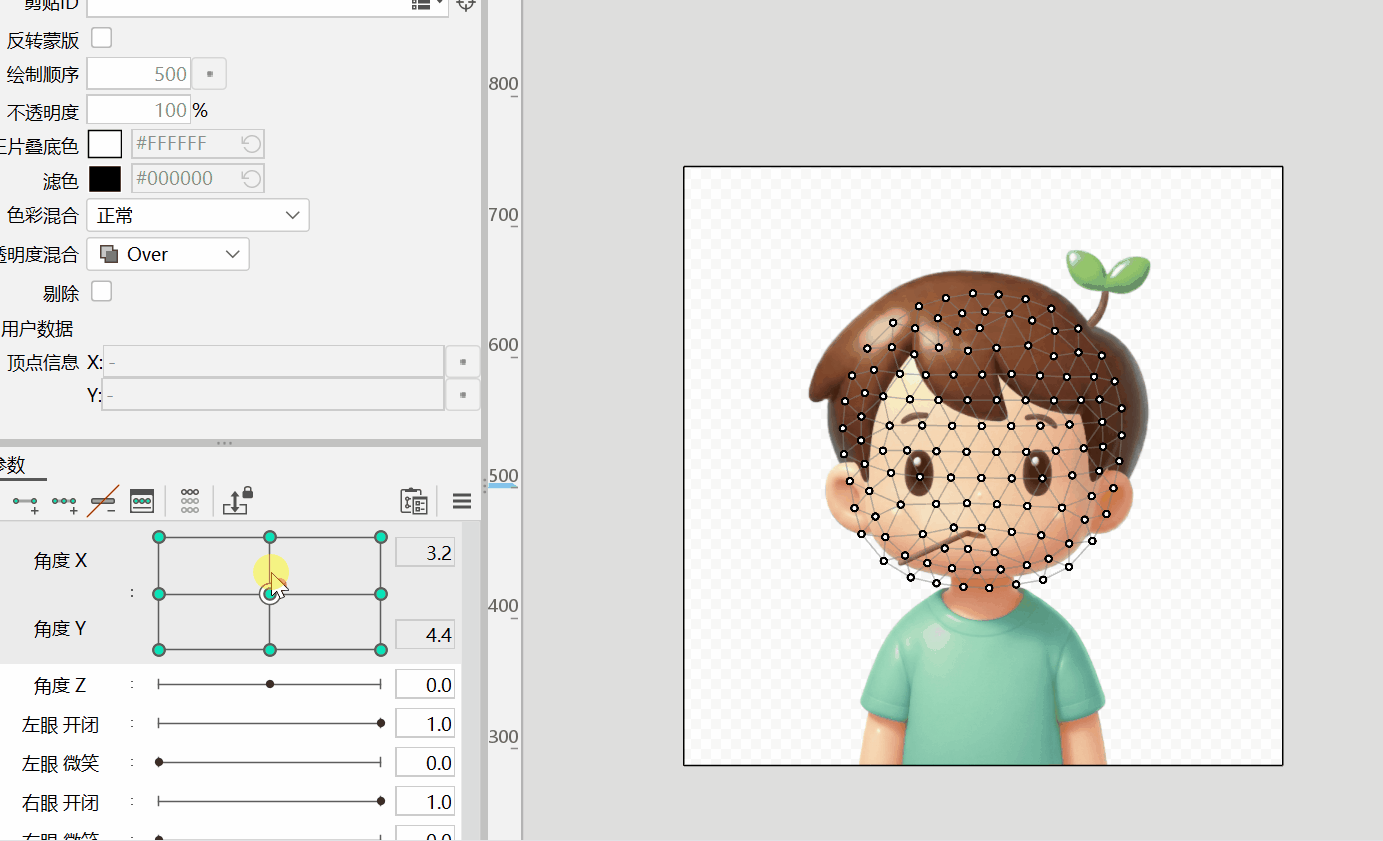
Task: Open the parameter panel hamburger menu
Action: point(461,501)
